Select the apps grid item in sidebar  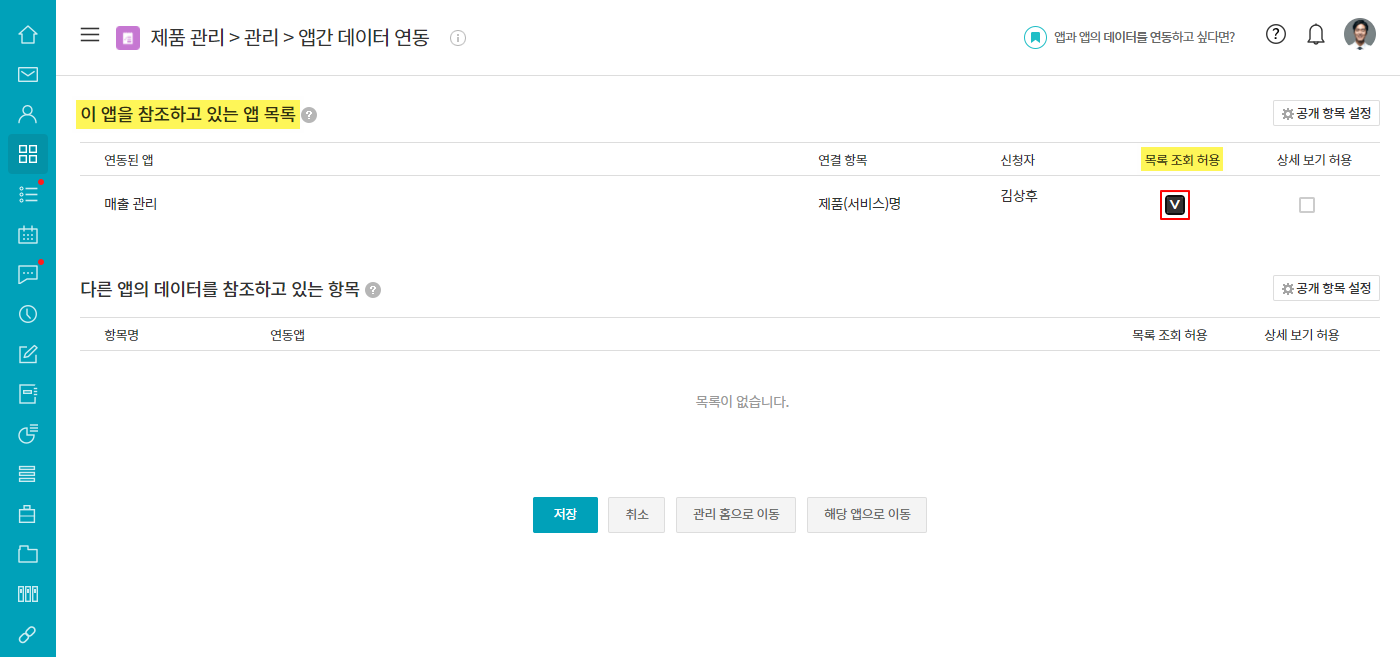coord(28,154)
